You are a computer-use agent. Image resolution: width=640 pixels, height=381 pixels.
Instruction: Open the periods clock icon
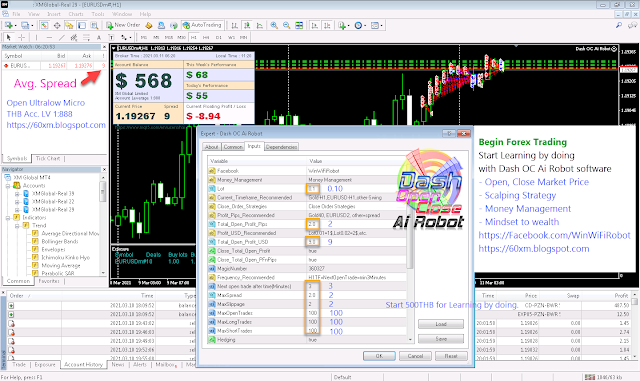pyautogui.click(x=358, y=25)
